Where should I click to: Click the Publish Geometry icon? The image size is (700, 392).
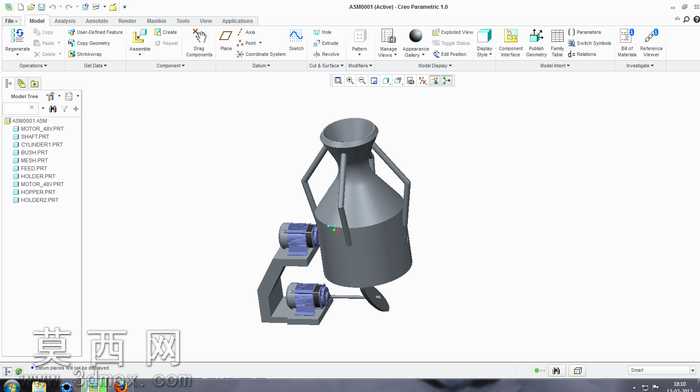[x=536, y=36]
